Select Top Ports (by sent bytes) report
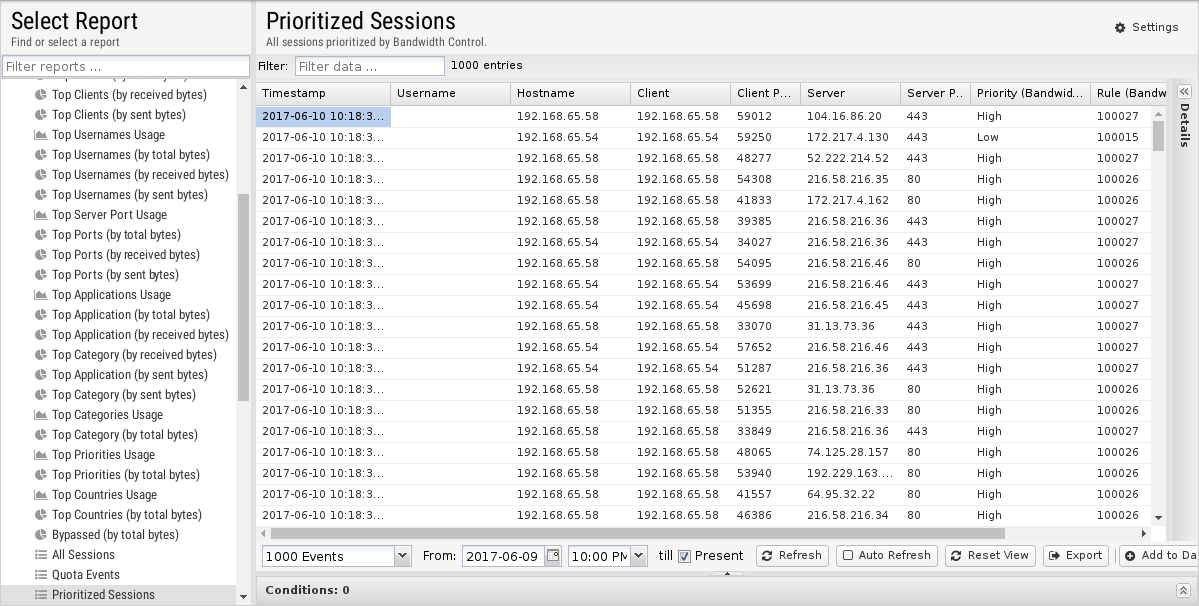Screen dimensions: 1199x606 pos(115,274)
